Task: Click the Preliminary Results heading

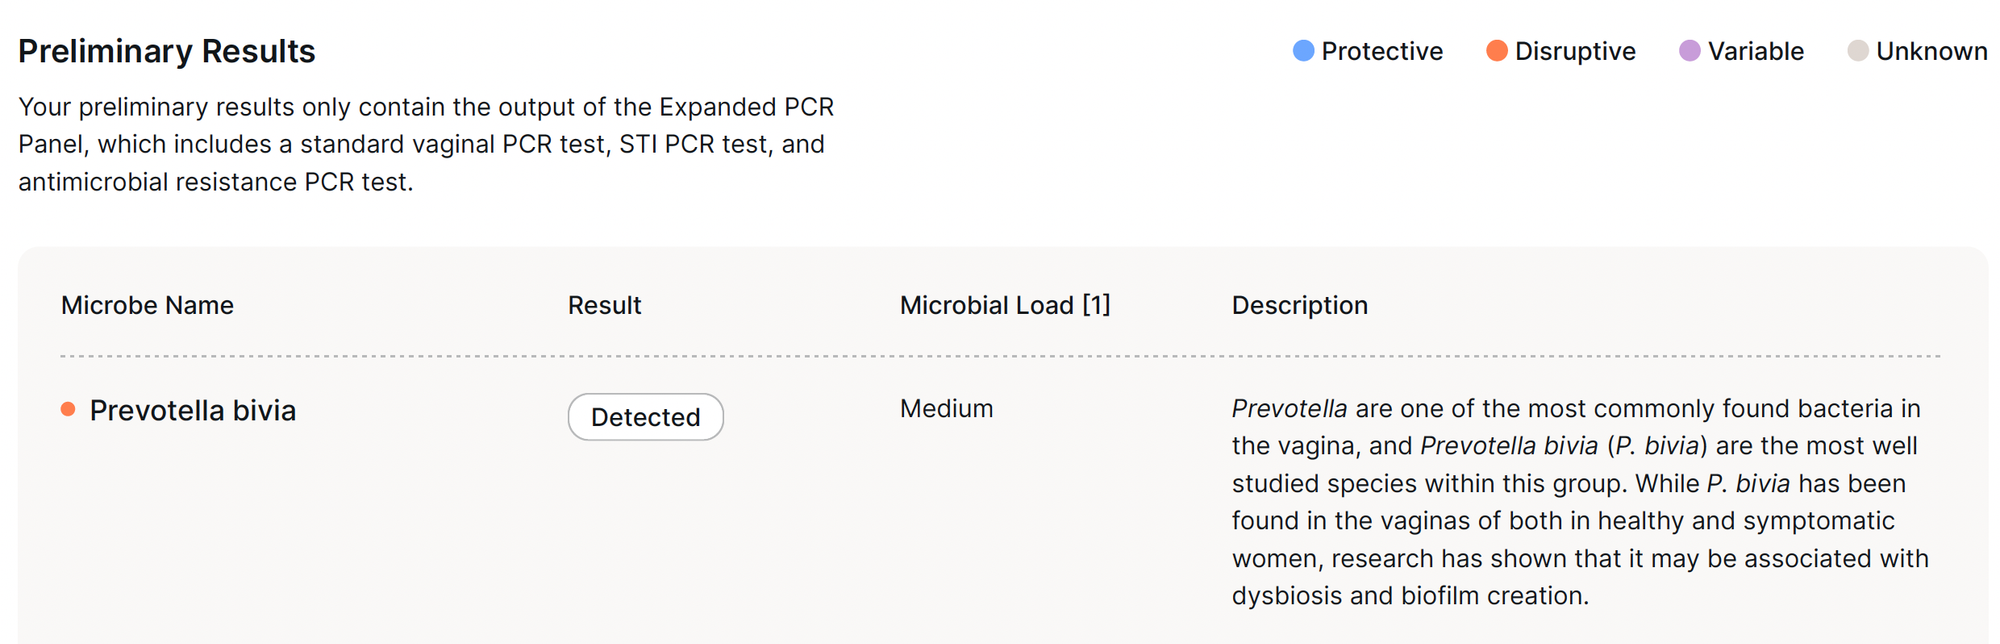Action: click(x=167, y=51)
